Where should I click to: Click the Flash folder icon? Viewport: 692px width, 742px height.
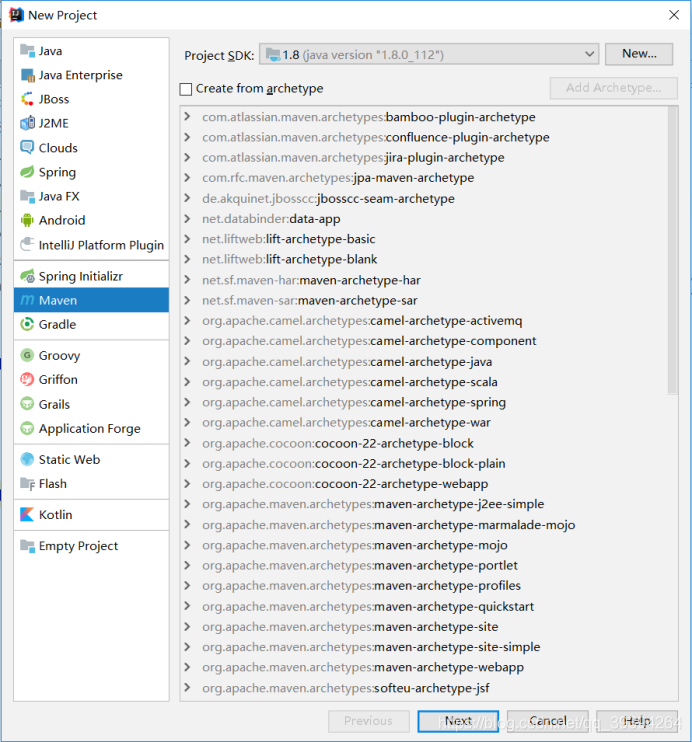pos(27,484)
